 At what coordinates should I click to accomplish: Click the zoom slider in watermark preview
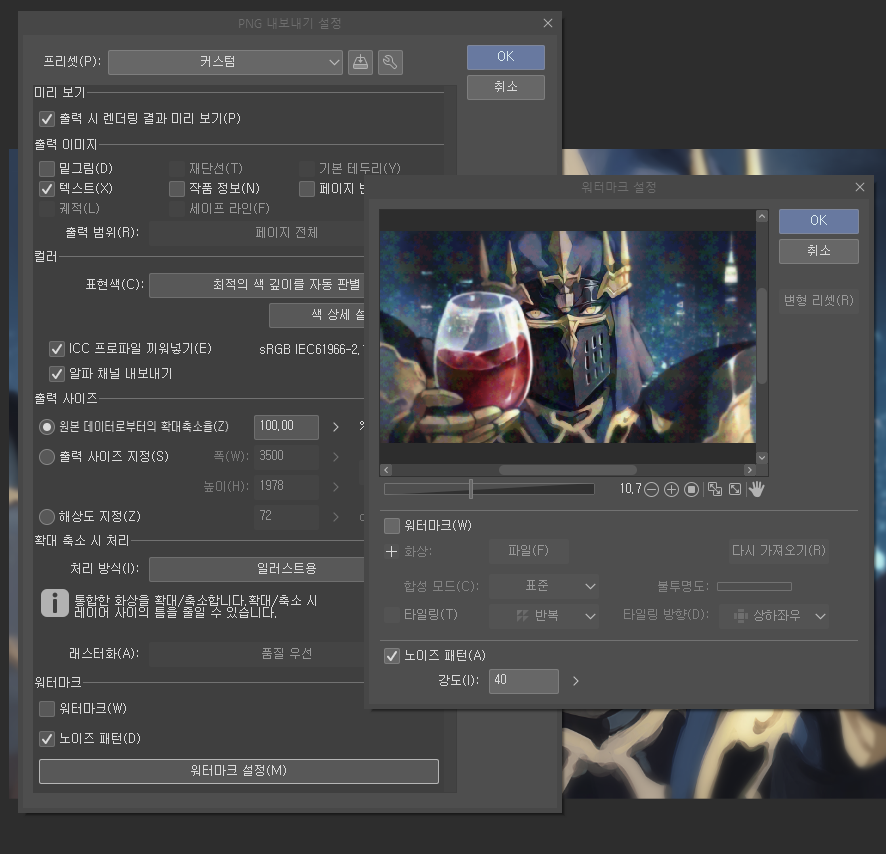(489, 489)
